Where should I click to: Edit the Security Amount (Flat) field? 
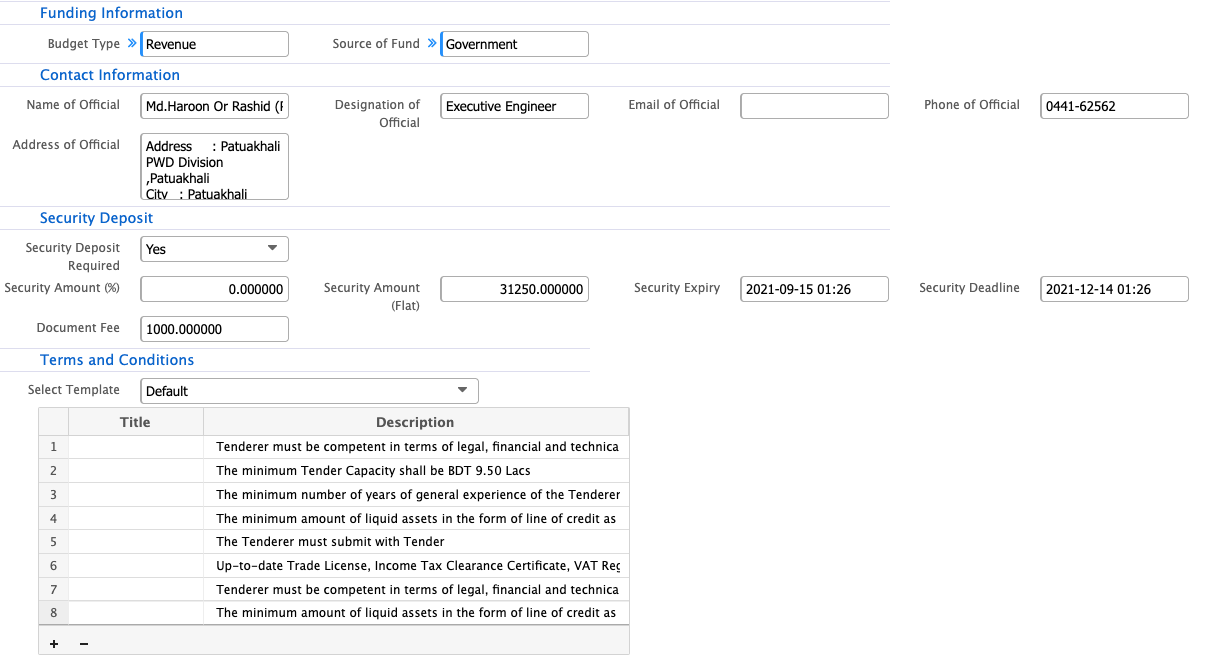(x=514, y=289)
